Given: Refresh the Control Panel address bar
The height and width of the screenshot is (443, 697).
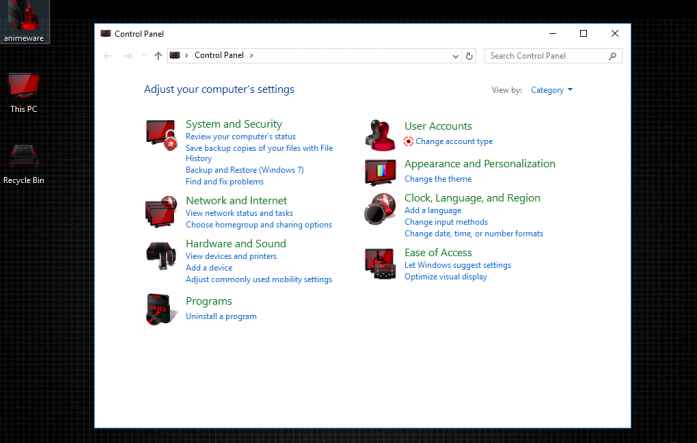Looking at the screenshot, I should 470,56.
